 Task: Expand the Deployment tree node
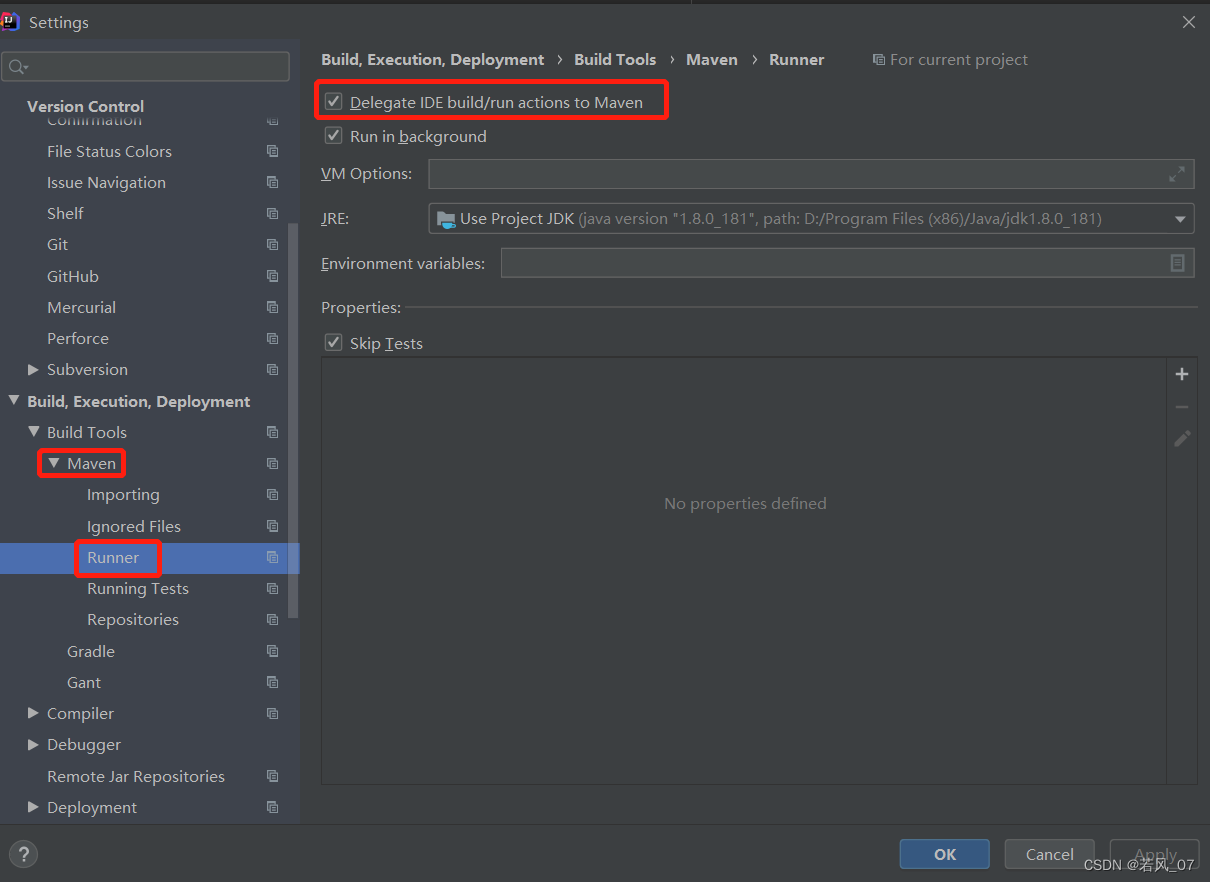click(x=33, y=807)
